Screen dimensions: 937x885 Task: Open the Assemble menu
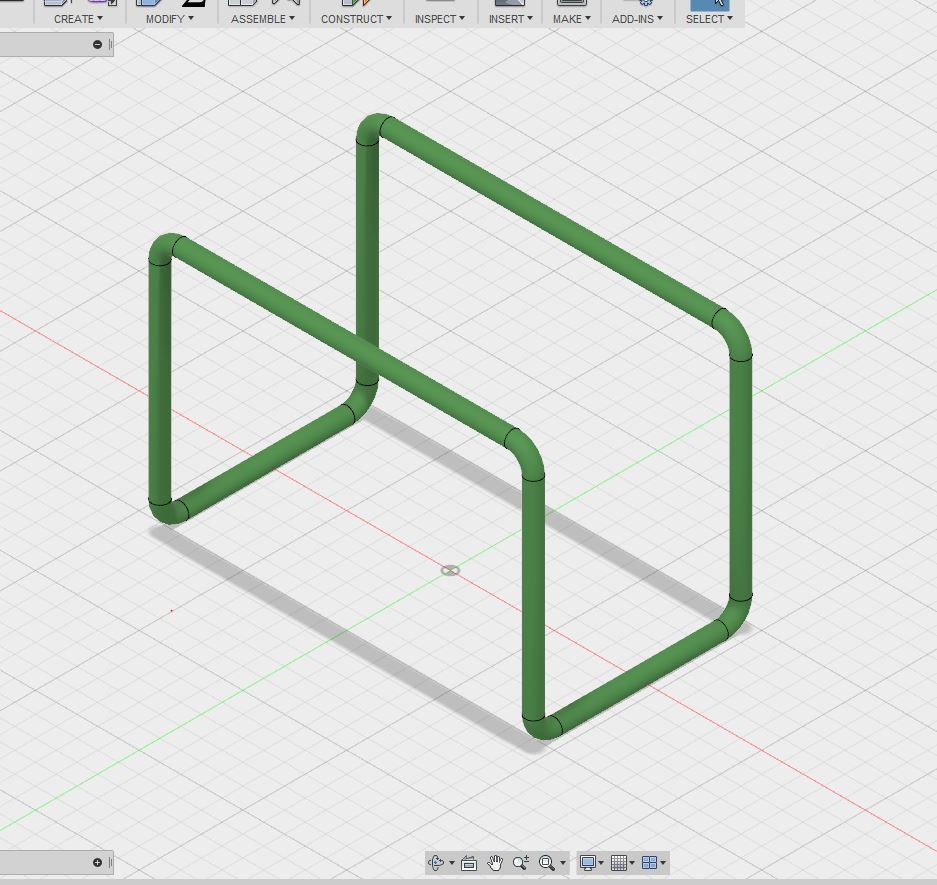[x=263, y=19]
